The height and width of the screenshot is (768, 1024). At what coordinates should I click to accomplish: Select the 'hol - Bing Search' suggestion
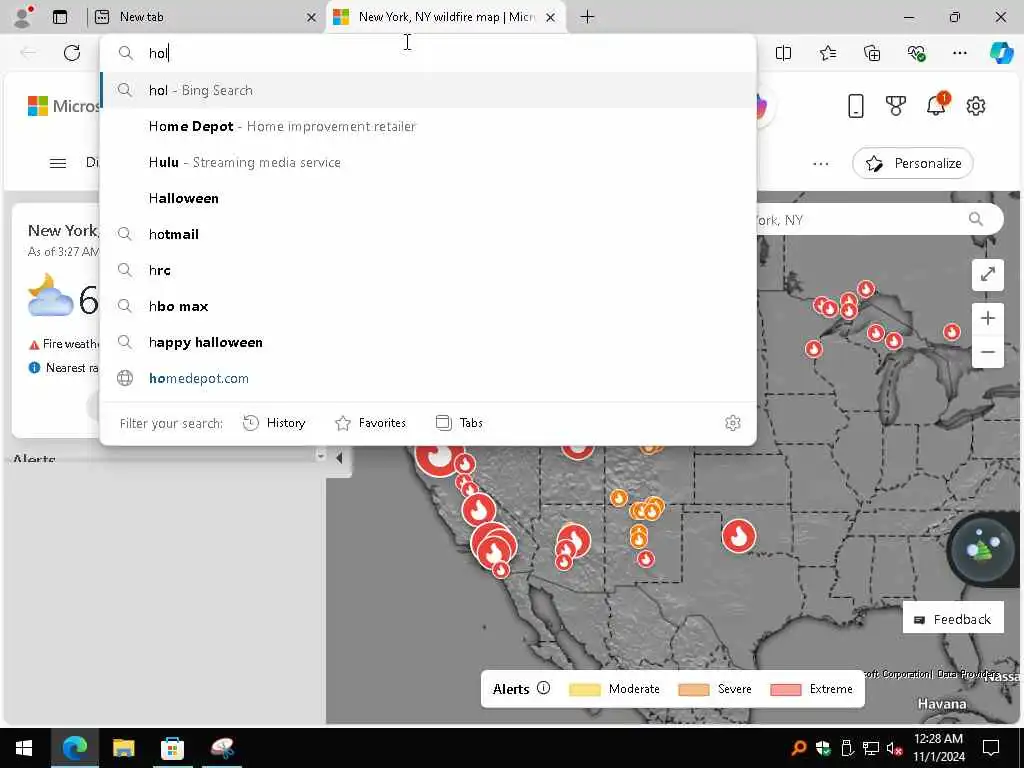click(x=428, y=90)
